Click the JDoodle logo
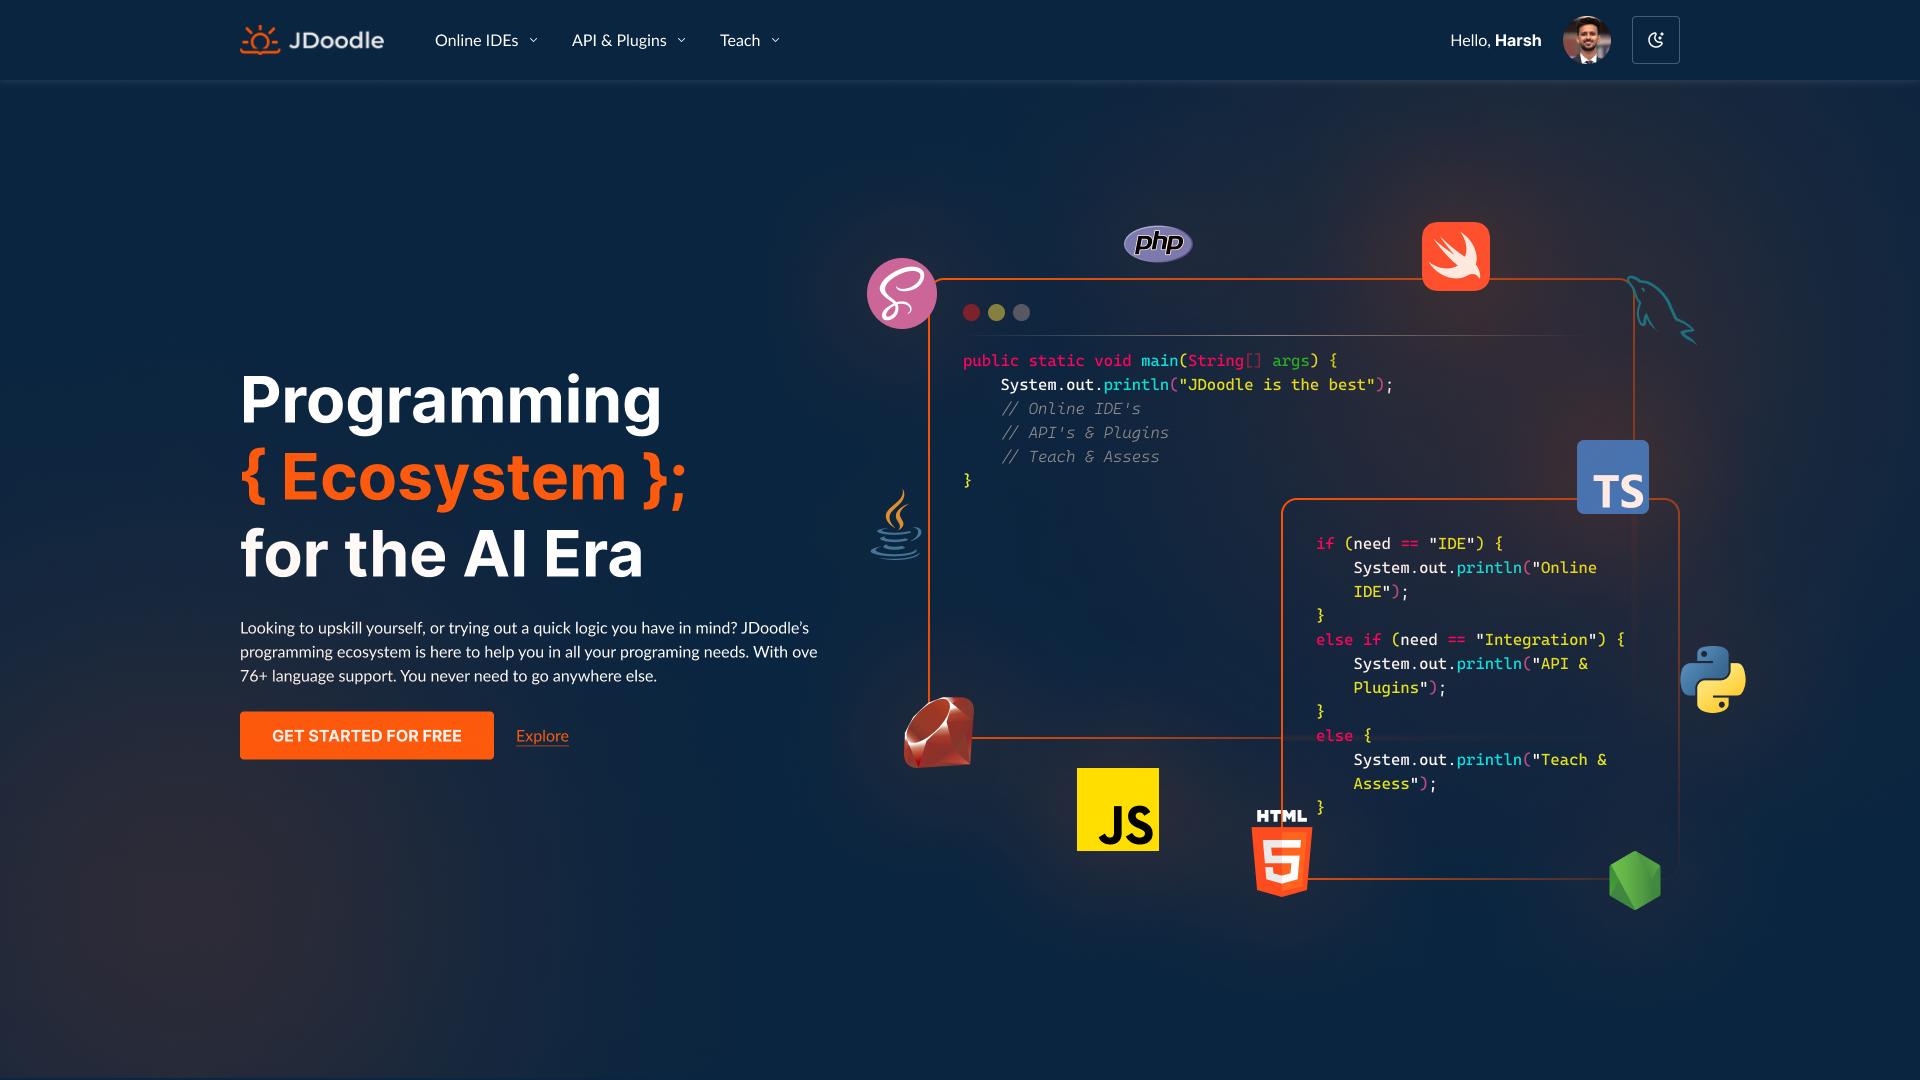The width and height of the screenshot is (1920, 1080). point(311,40)
